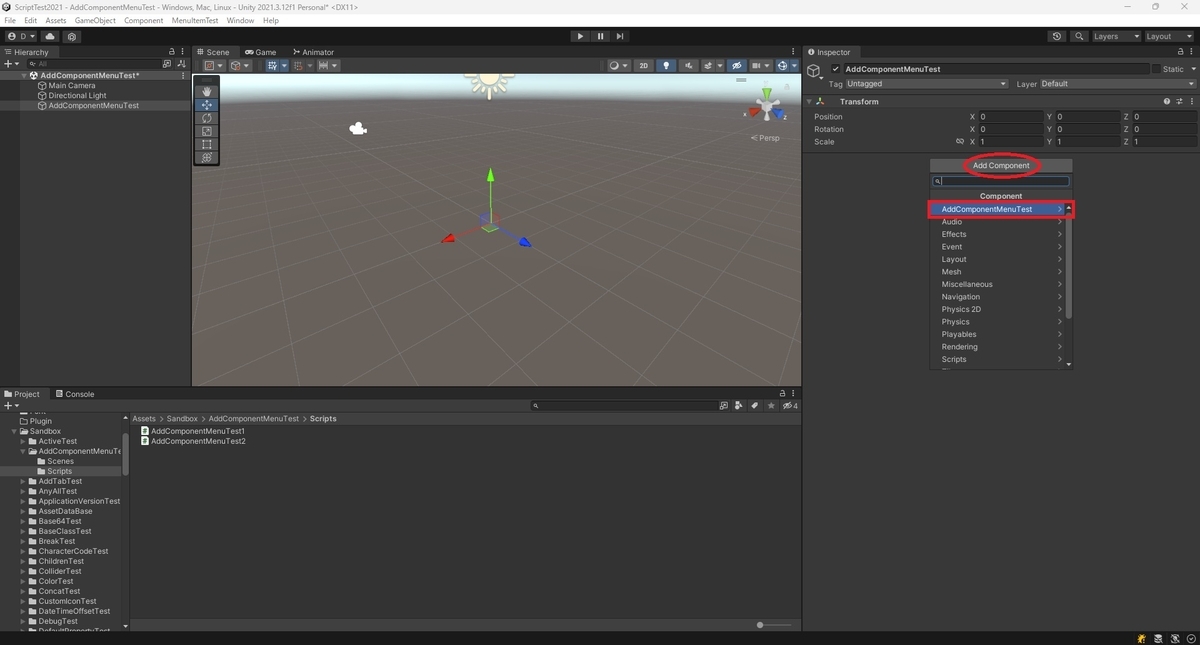
Task: Toggle the Static checkbox
Action: point(1157,69)
